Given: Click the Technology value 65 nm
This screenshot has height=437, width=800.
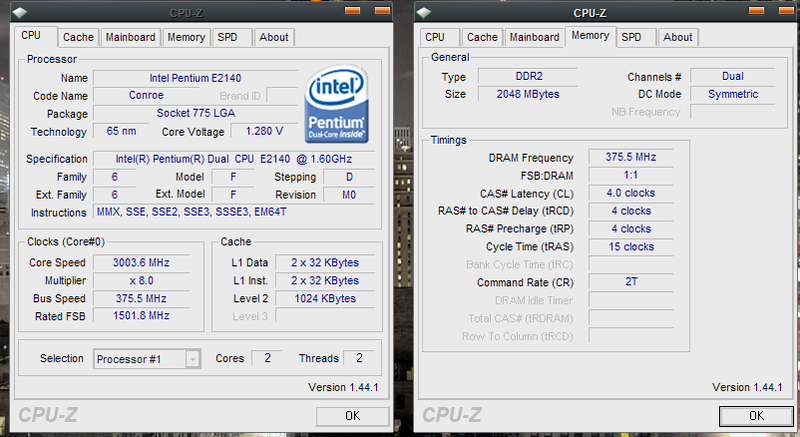Looking at the screenshot, I should pos(121,131).
